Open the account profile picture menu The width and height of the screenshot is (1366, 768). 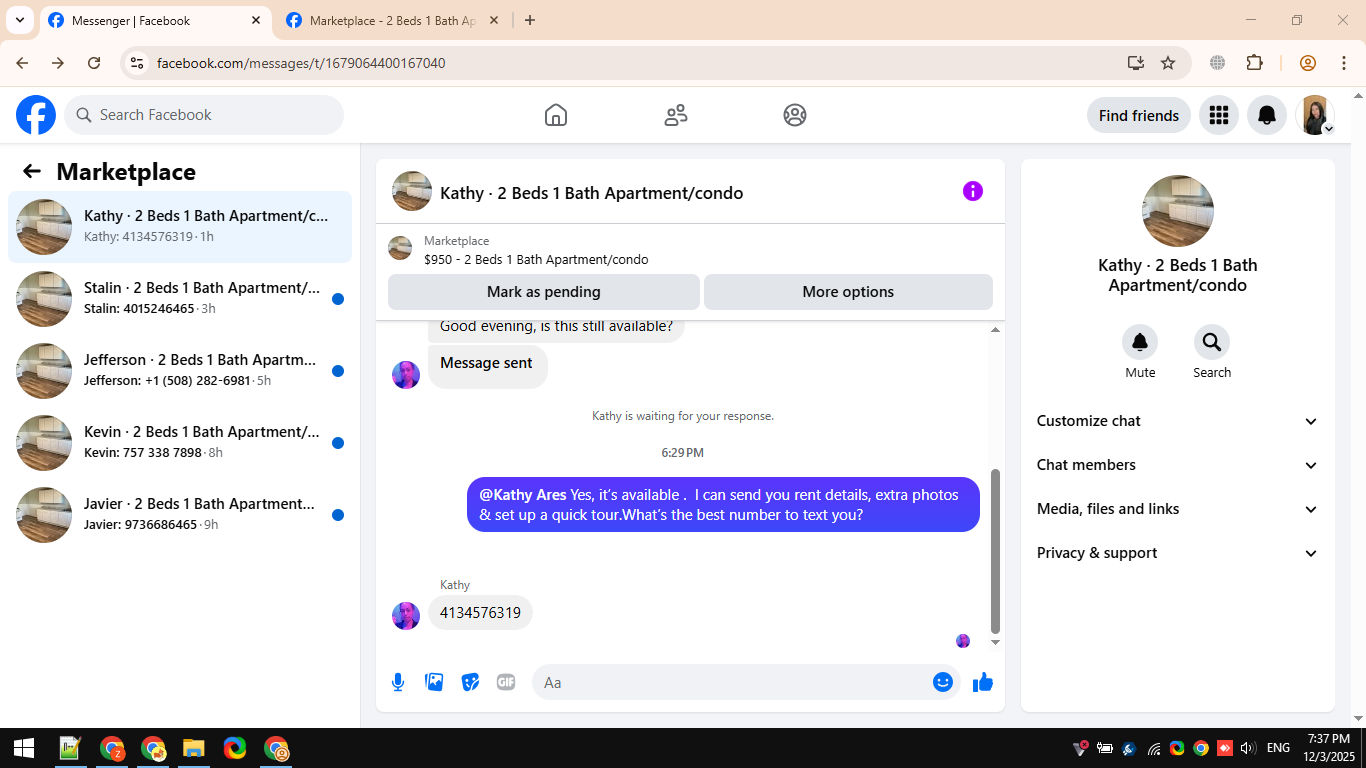coord(1315,115)
